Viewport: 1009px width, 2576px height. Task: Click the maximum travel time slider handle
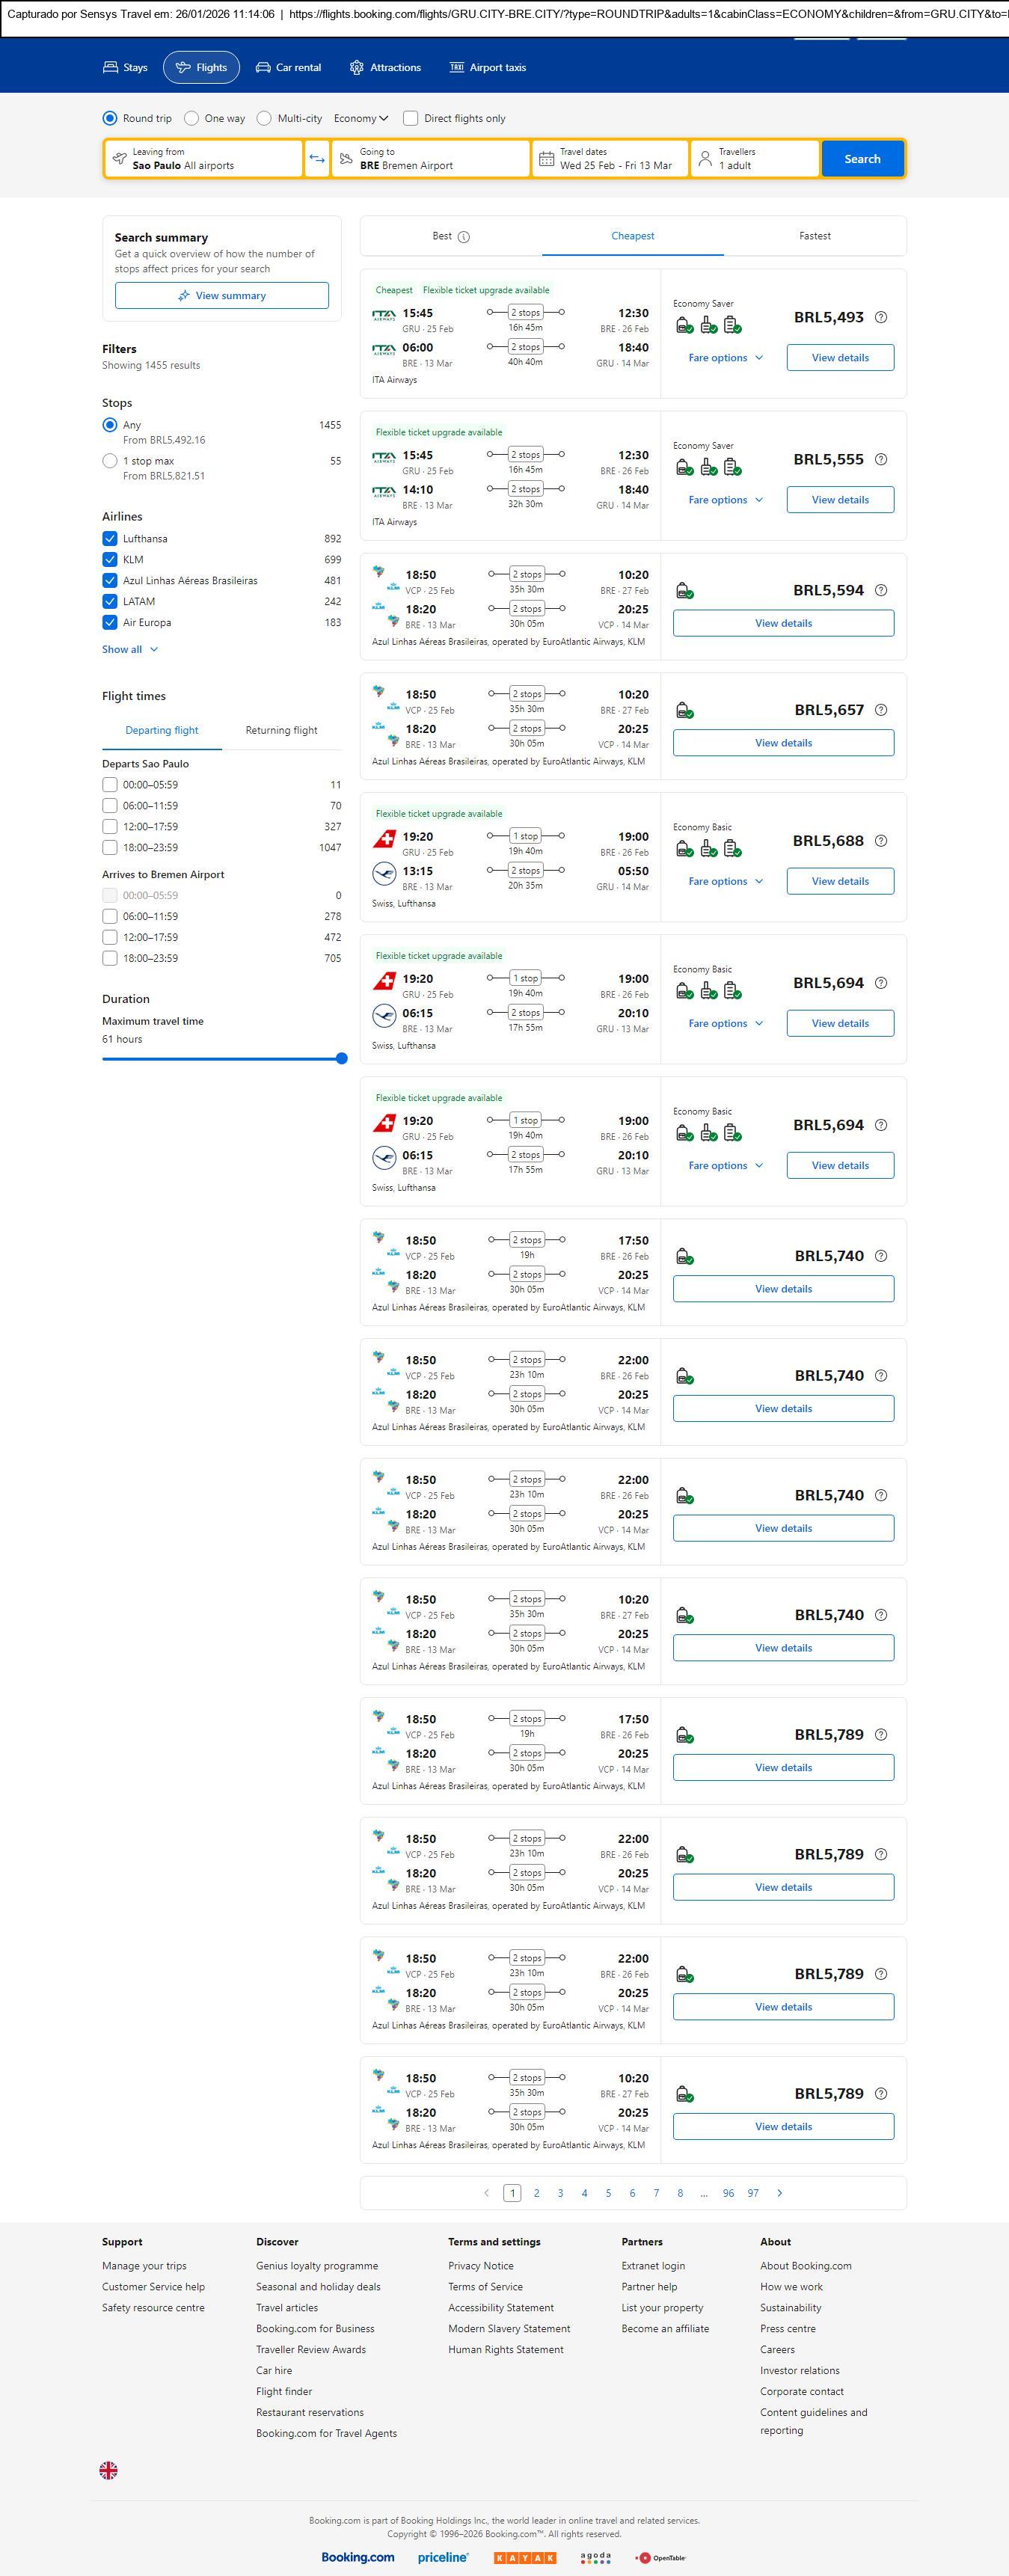click(341, 1058)
